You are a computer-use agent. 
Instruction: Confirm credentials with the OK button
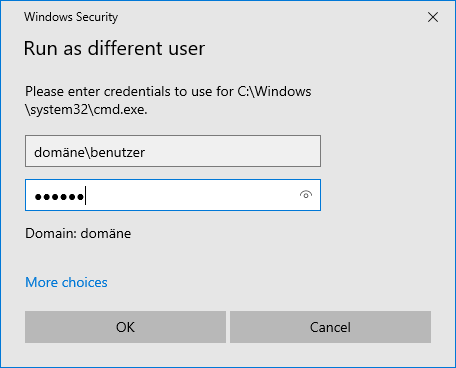125,327
